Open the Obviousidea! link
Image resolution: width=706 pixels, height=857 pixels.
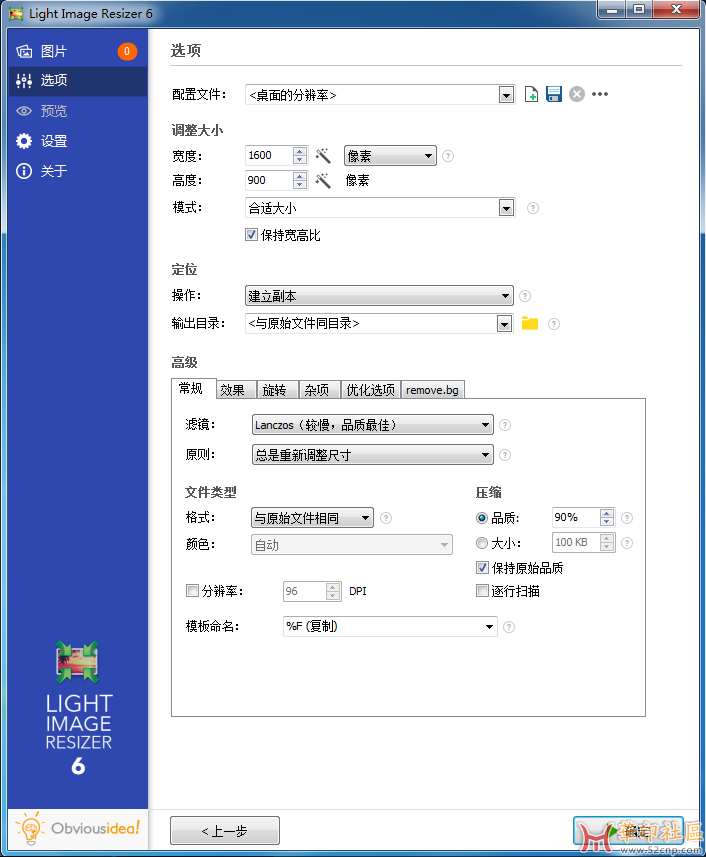pyautogui.click(x=79, y=829)
